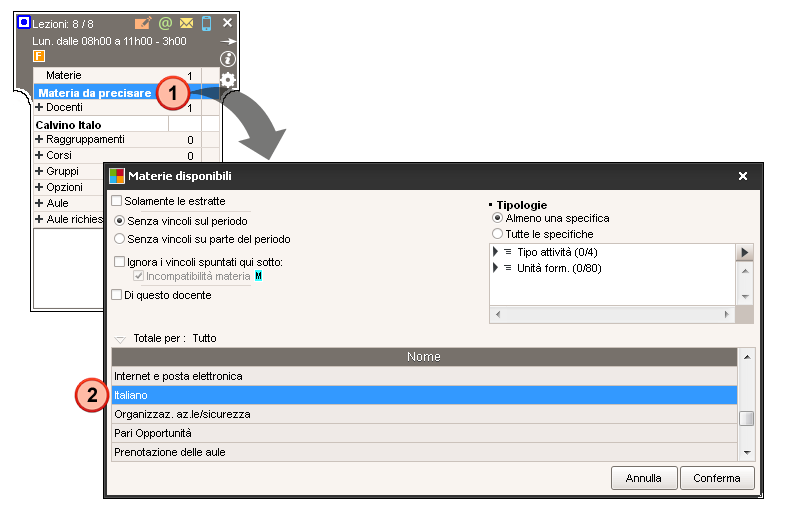The height and width of the screenshot is (520, 787).
Task: Click Tipologie horizontal scroll left arrow
Action: 497,315
